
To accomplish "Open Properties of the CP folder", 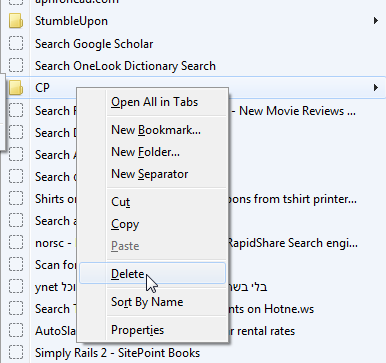I will tap(137, 330).
